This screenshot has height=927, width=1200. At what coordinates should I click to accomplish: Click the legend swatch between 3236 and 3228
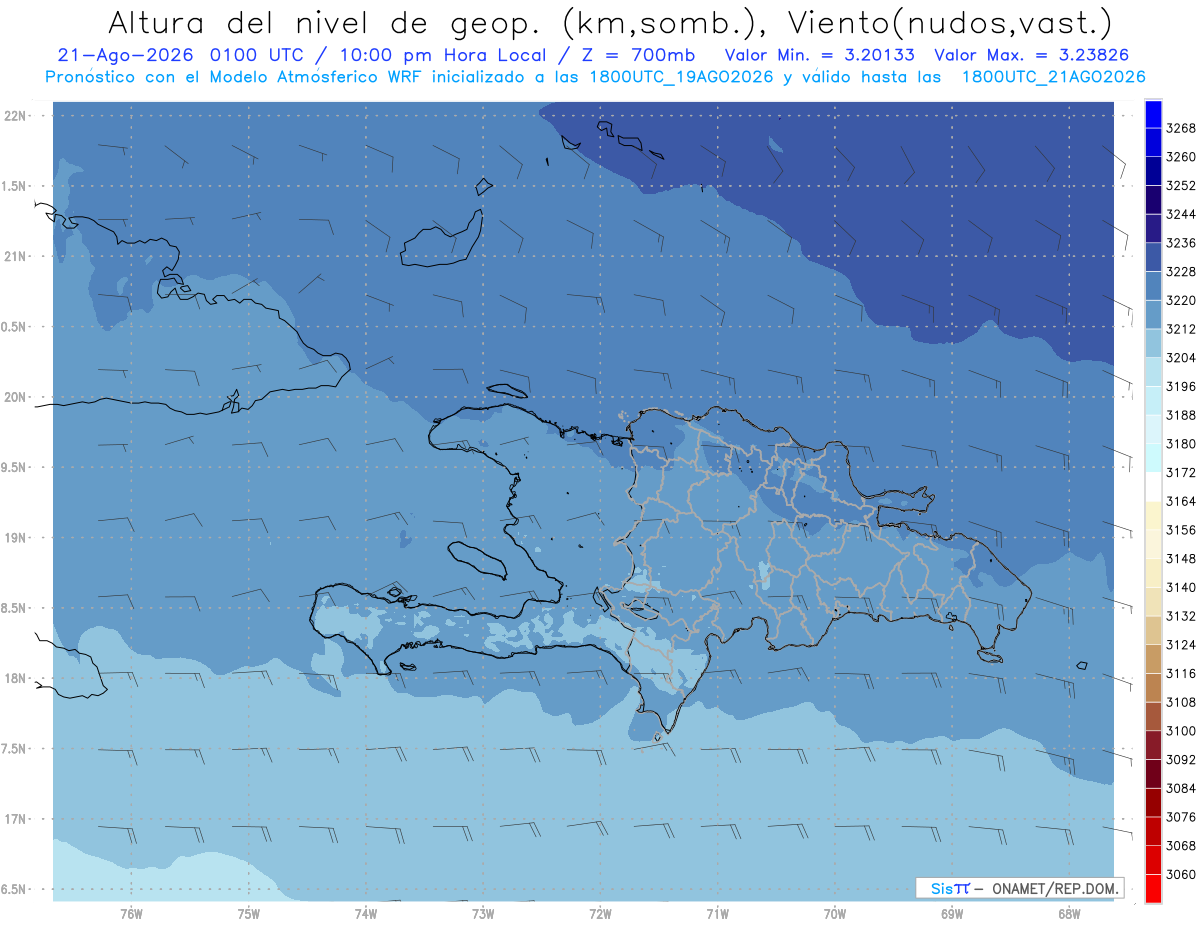[x=1153, y=257]
